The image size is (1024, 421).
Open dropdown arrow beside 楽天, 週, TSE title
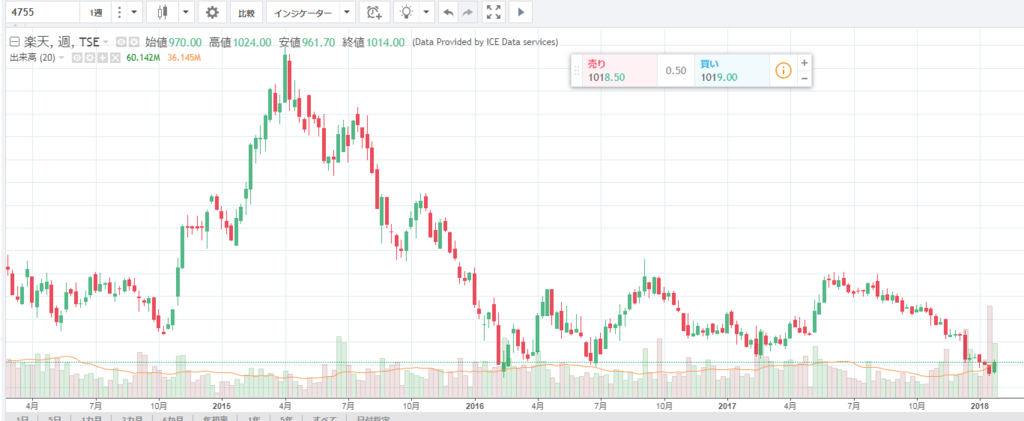tap(106, 42)
